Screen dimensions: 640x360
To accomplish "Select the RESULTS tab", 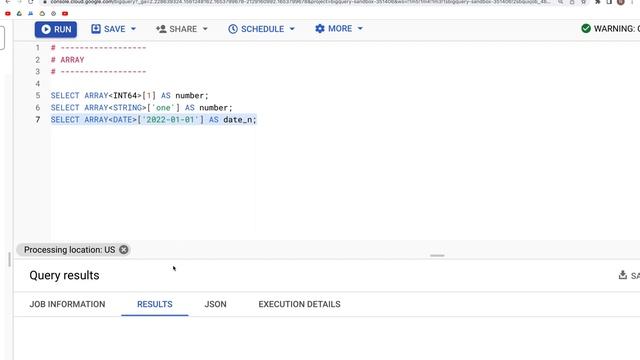I will [155, 304].
